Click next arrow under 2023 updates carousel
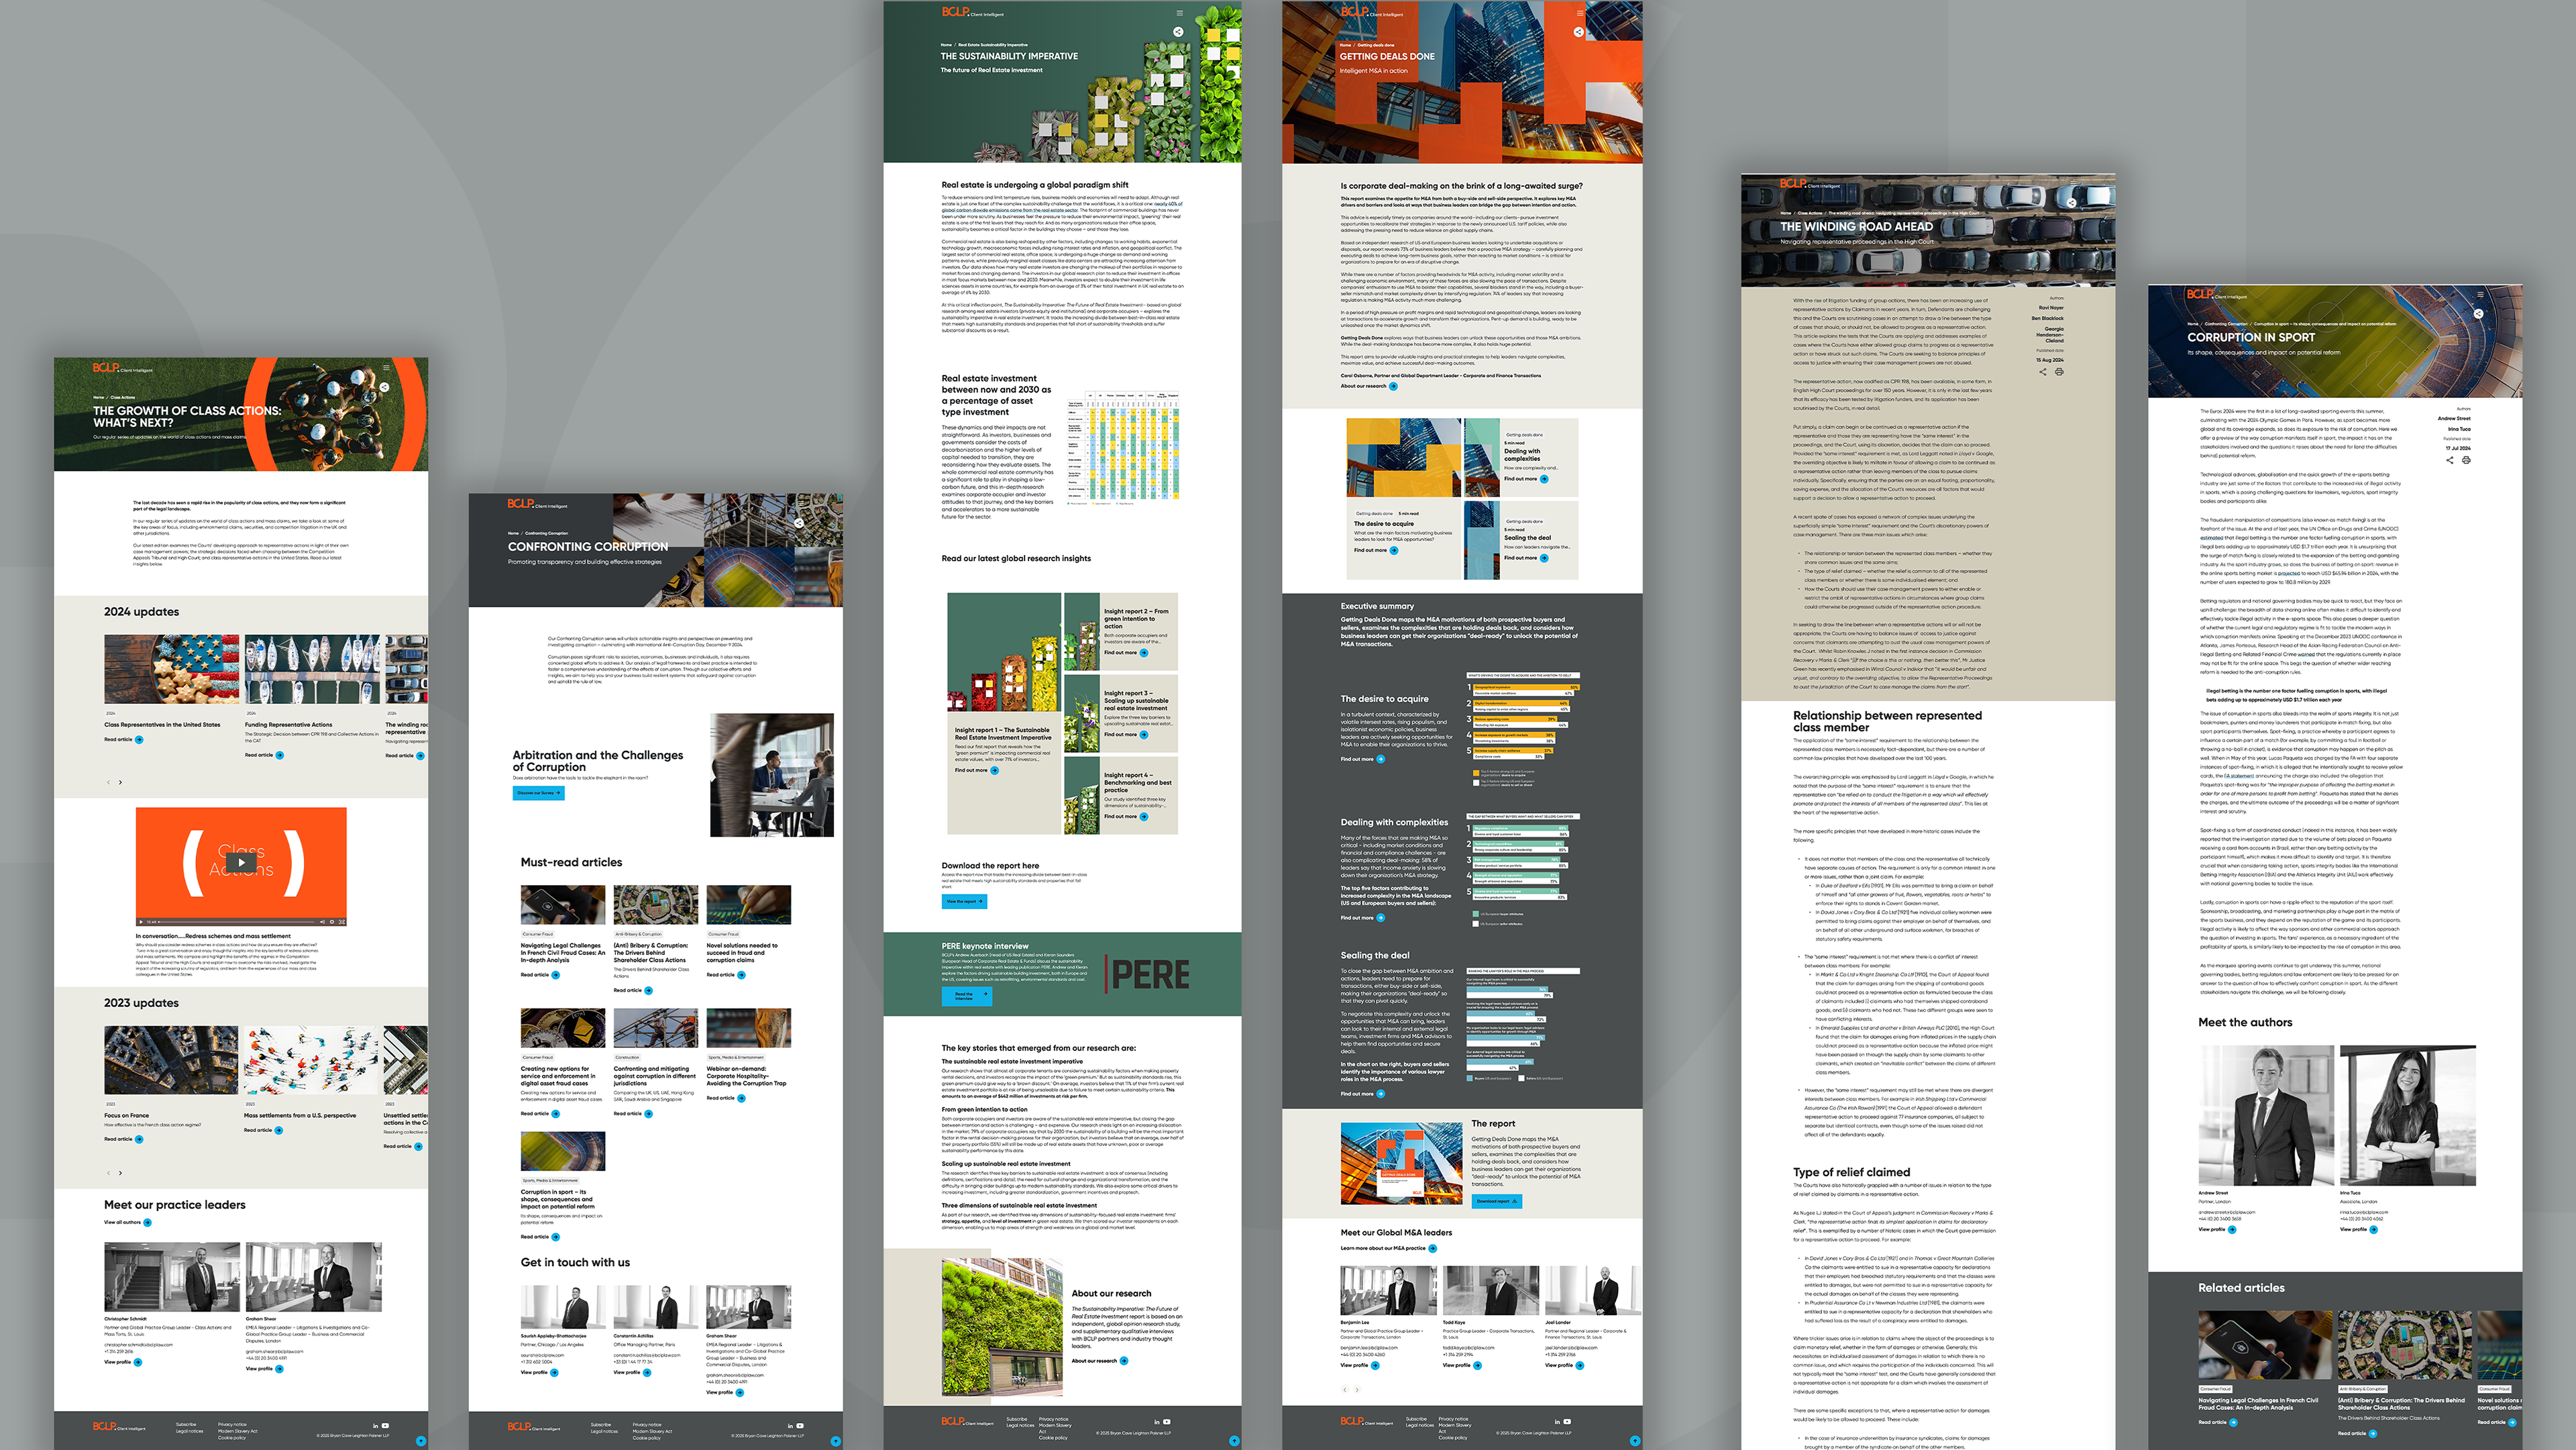 pos(121,1173)
